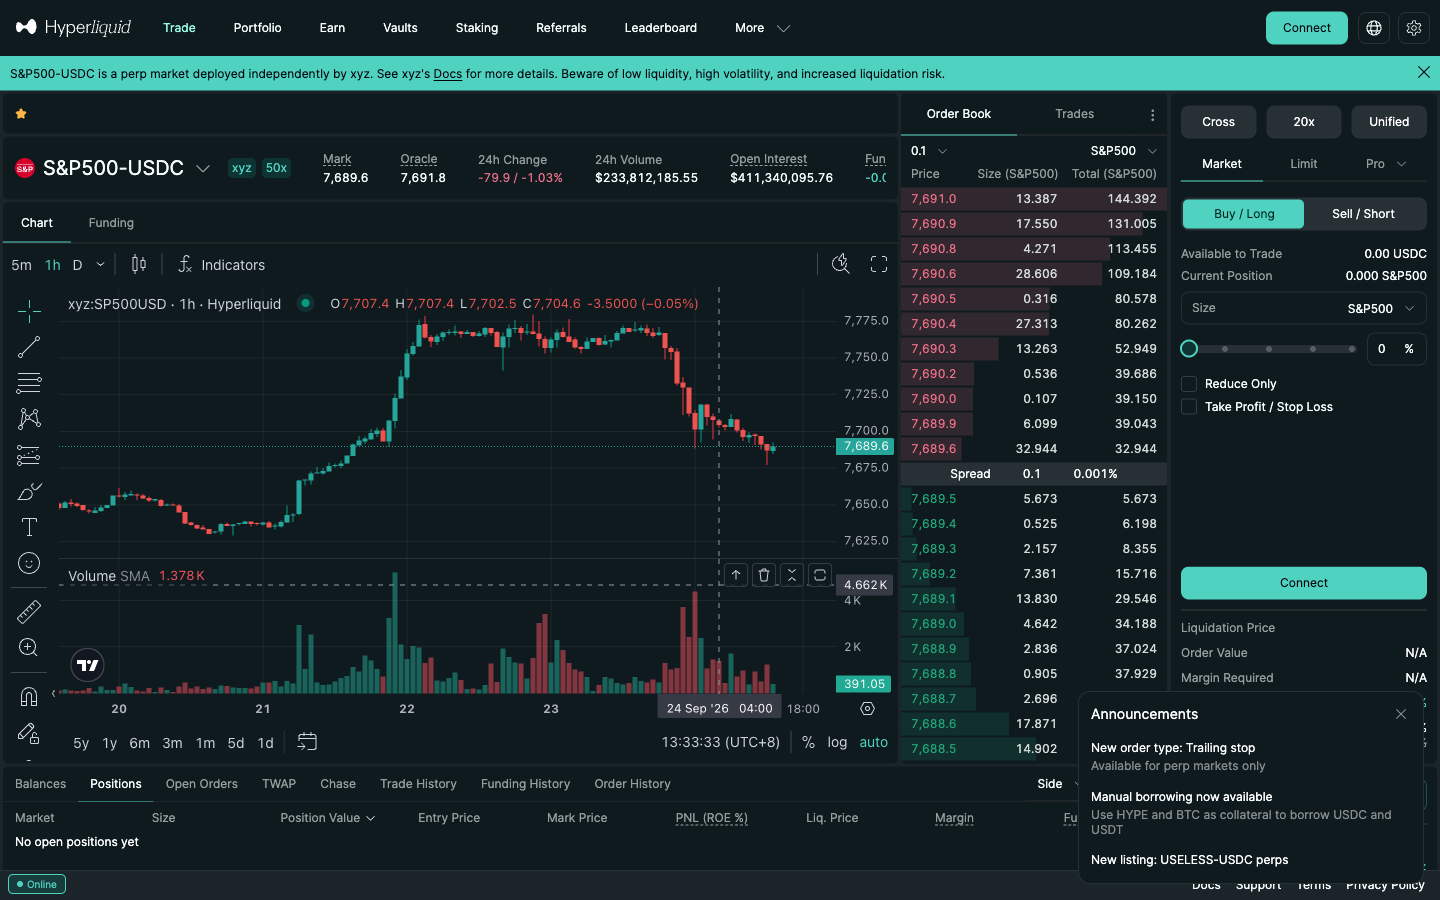Open chart axis settings gear
The image size is (1440, 900).
click(867, 708)
